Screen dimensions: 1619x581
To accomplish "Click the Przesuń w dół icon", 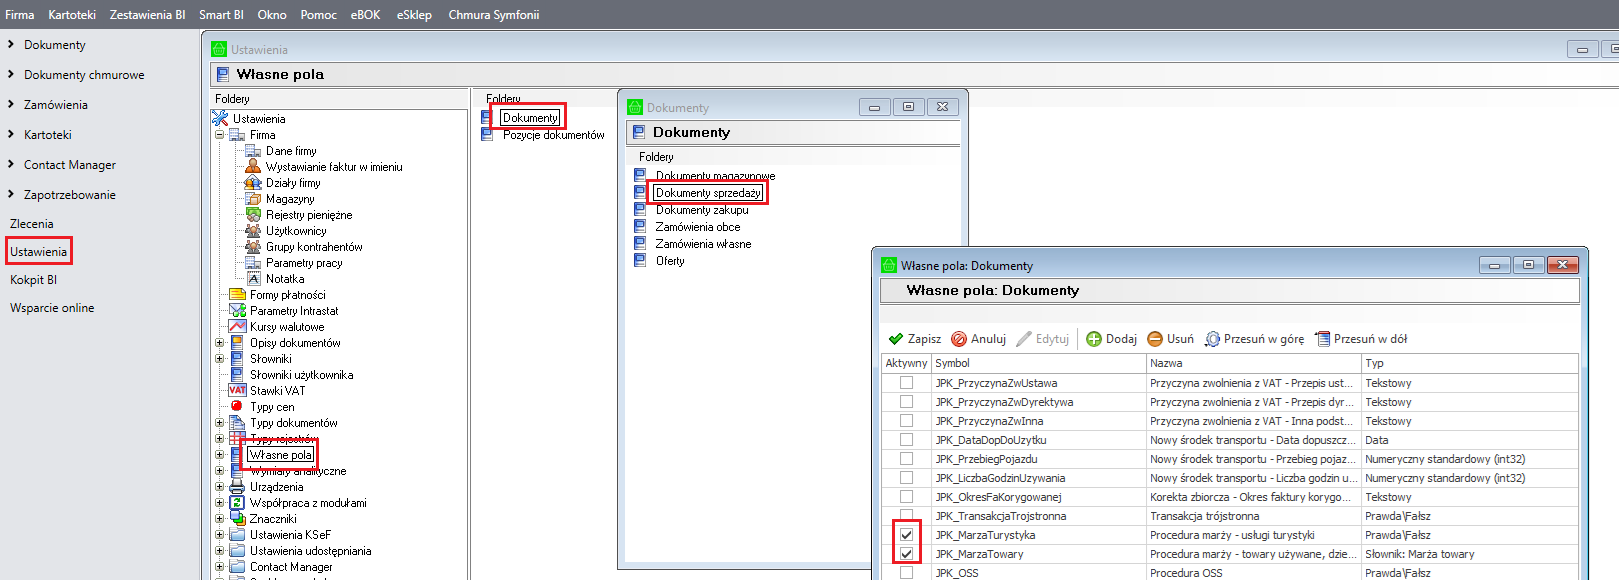I will tap(1322, 339).
